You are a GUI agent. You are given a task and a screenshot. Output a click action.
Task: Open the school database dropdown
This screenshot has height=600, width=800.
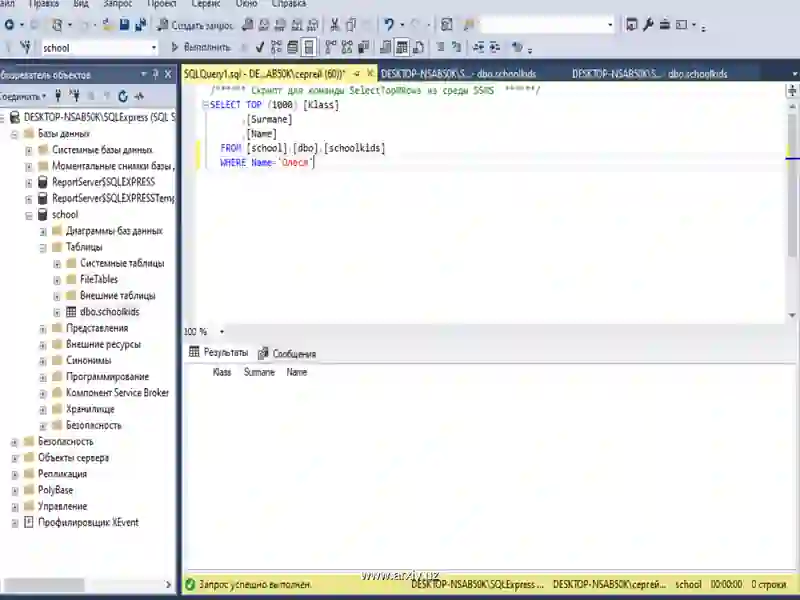coord(154,48)
